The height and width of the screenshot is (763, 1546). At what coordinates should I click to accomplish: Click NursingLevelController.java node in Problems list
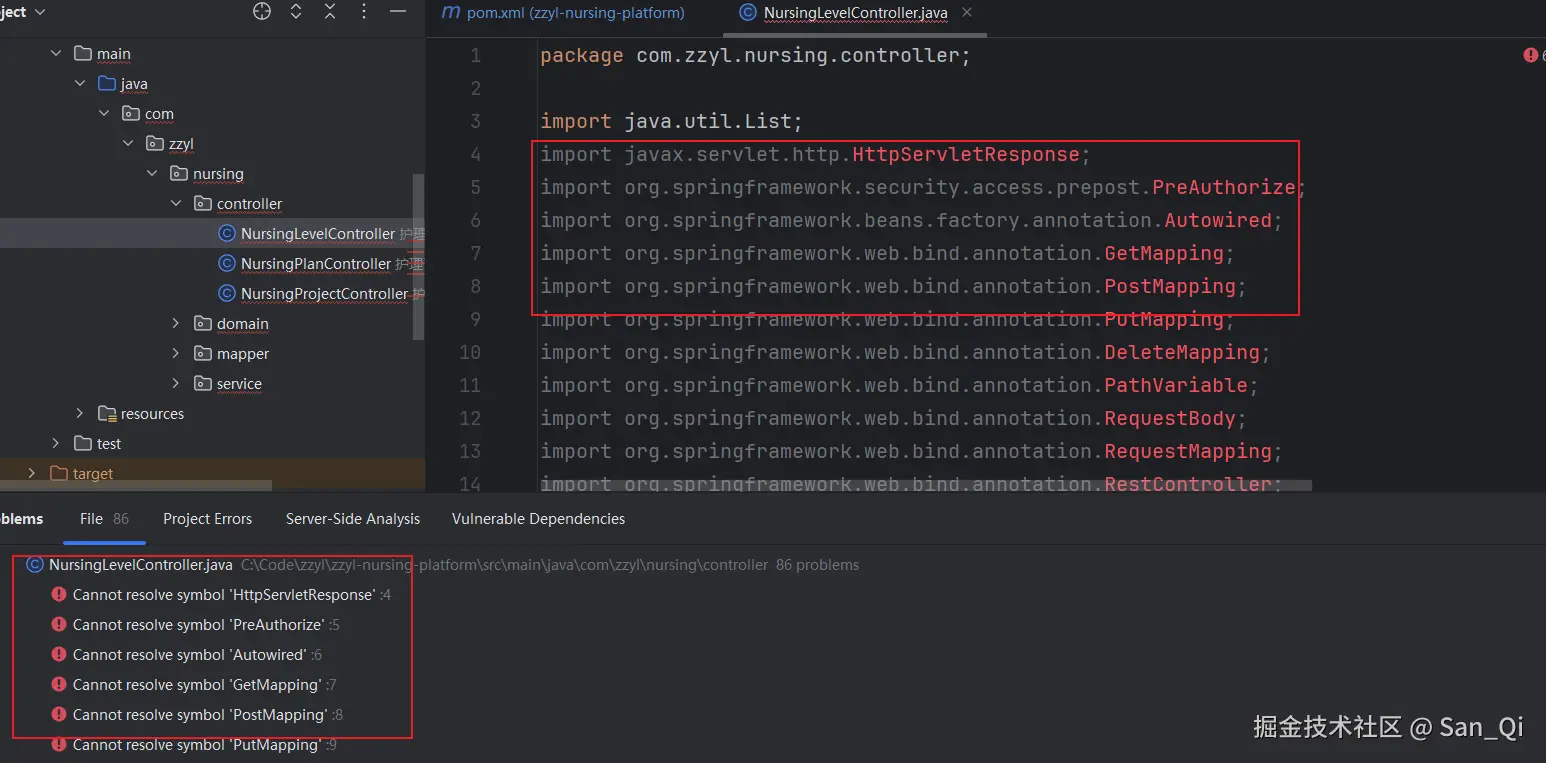coord(141,564)
